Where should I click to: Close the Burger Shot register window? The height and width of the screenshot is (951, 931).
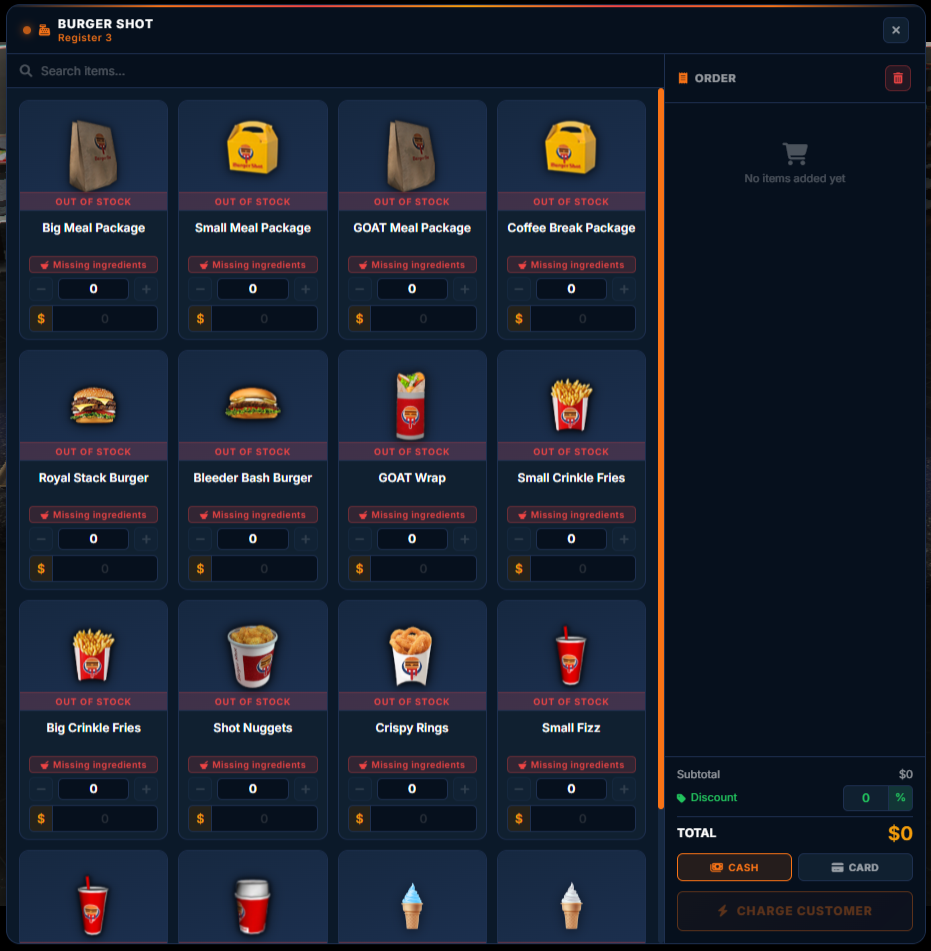tap(895, 30)
